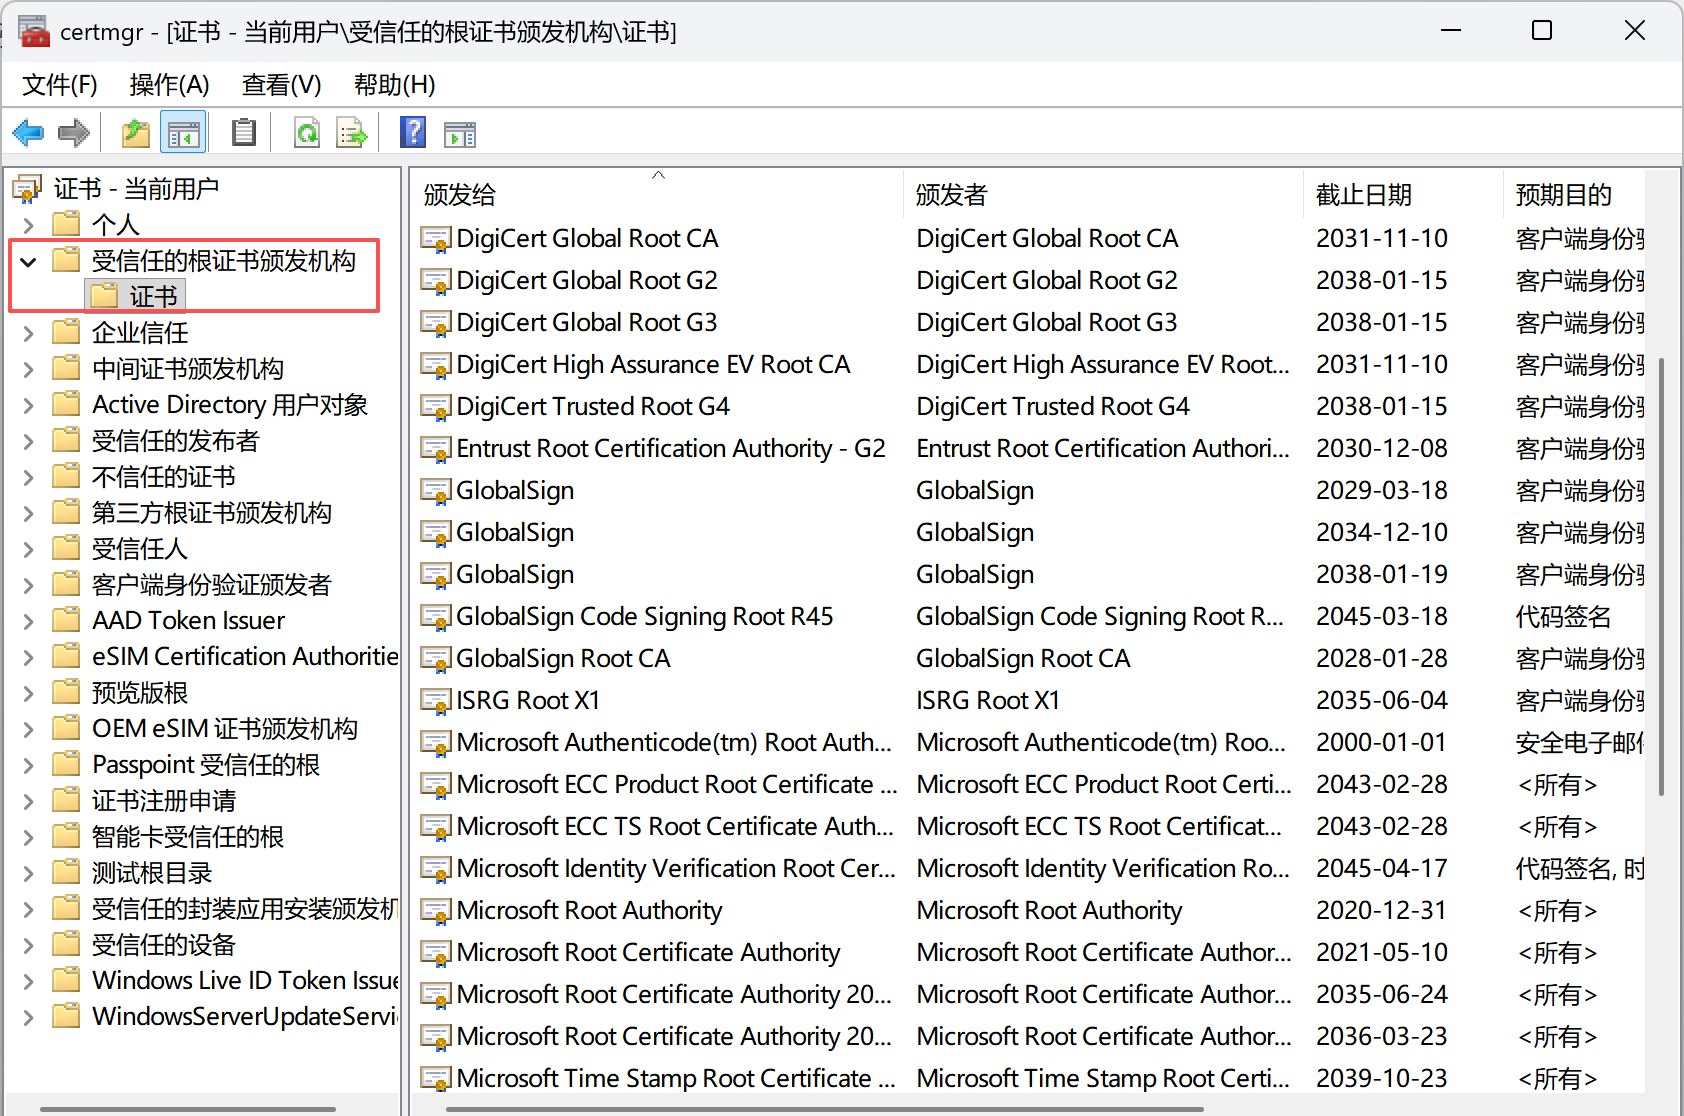
Task: Refresh the certificate list via toolbar icon
Action: pos(306,132)
